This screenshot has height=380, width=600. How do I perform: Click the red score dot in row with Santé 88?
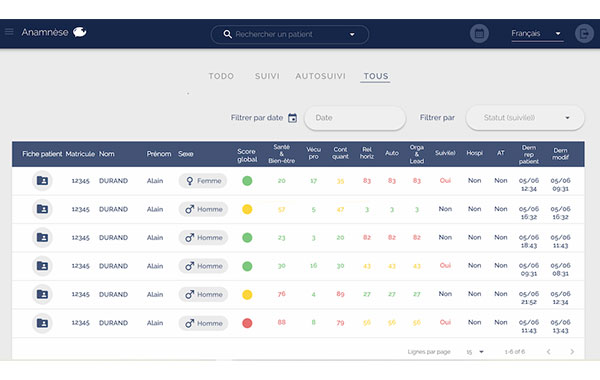click(x=247, y=323)
